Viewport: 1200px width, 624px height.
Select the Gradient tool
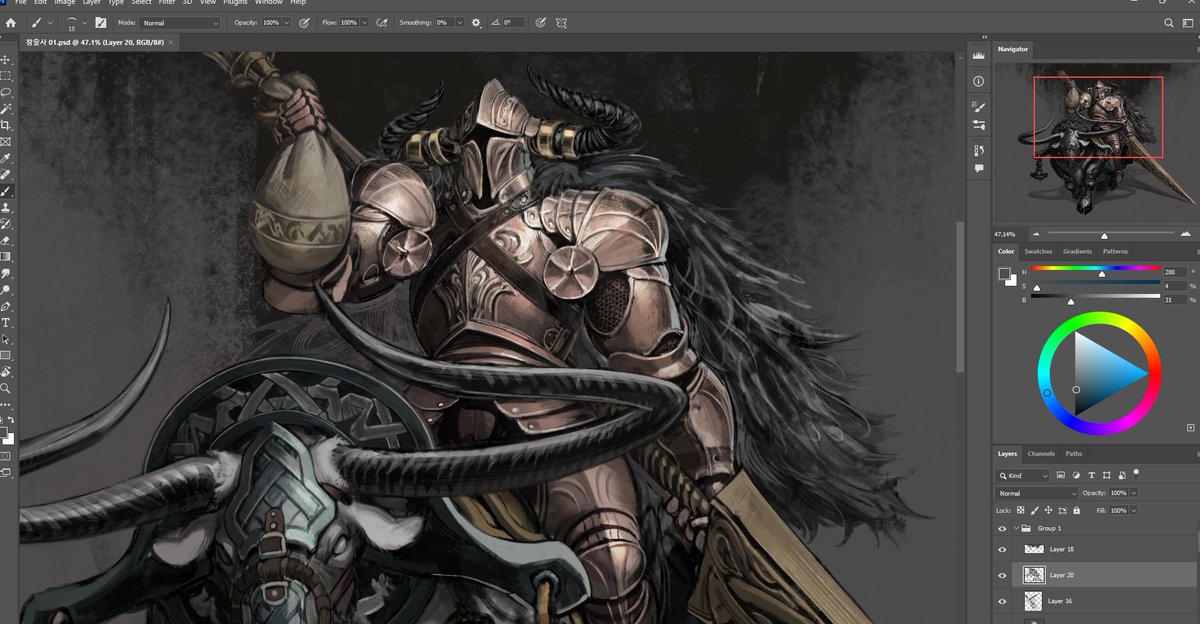pos(6,256)
